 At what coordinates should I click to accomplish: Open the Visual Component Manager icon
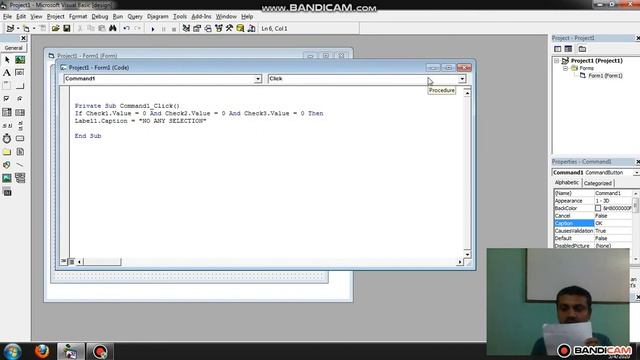[x=251, y=28]
